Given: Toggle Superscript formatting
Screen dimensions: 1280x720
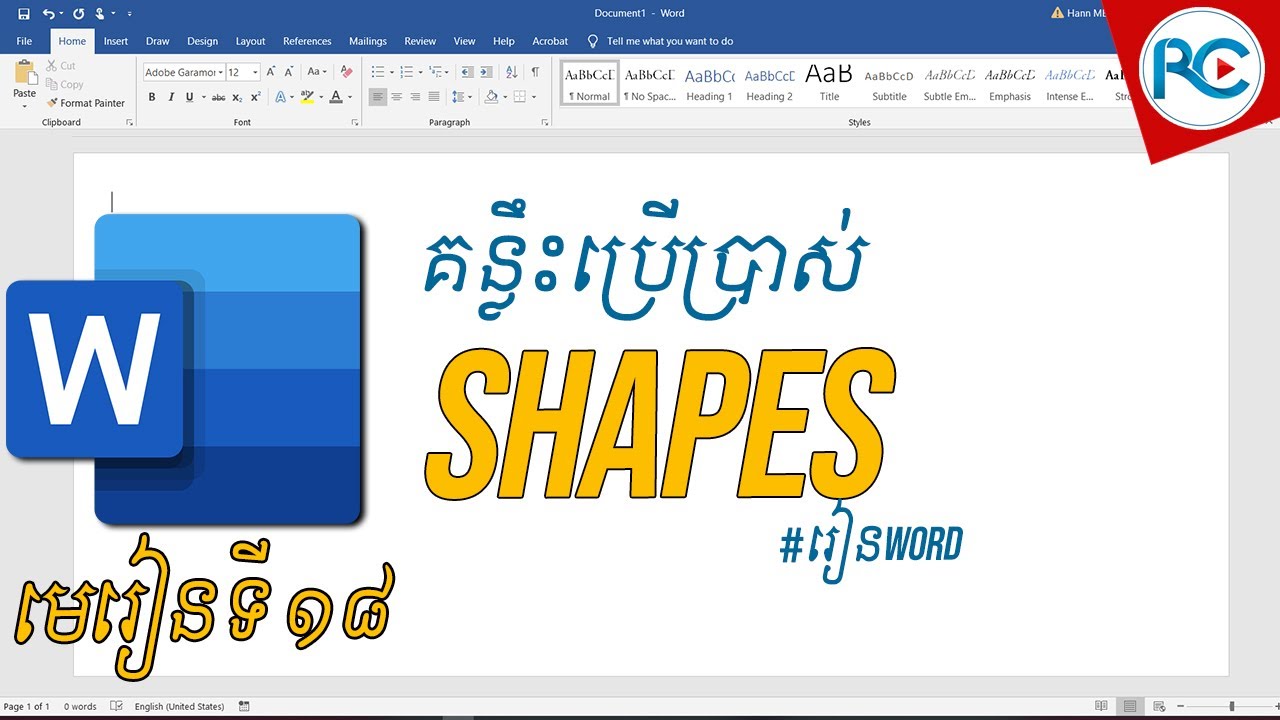Looking at the screenshot, I should (x=256, y=97).
